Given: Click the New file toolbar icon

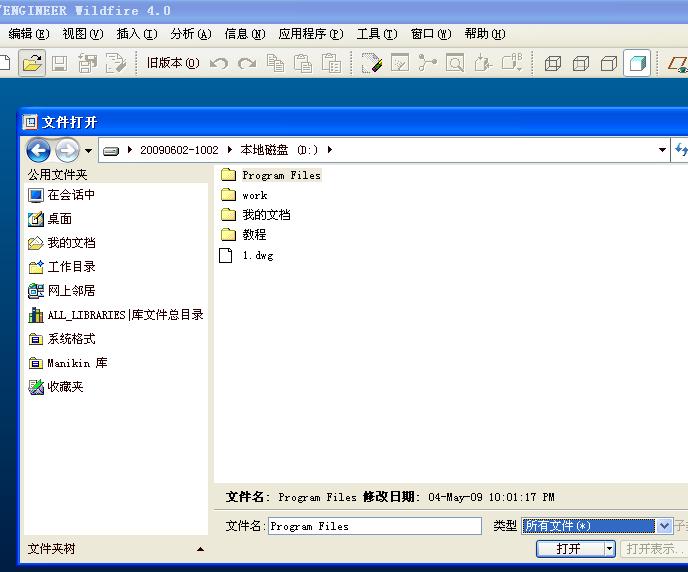Looking at the screenshot, I should [x=4, y=63].
